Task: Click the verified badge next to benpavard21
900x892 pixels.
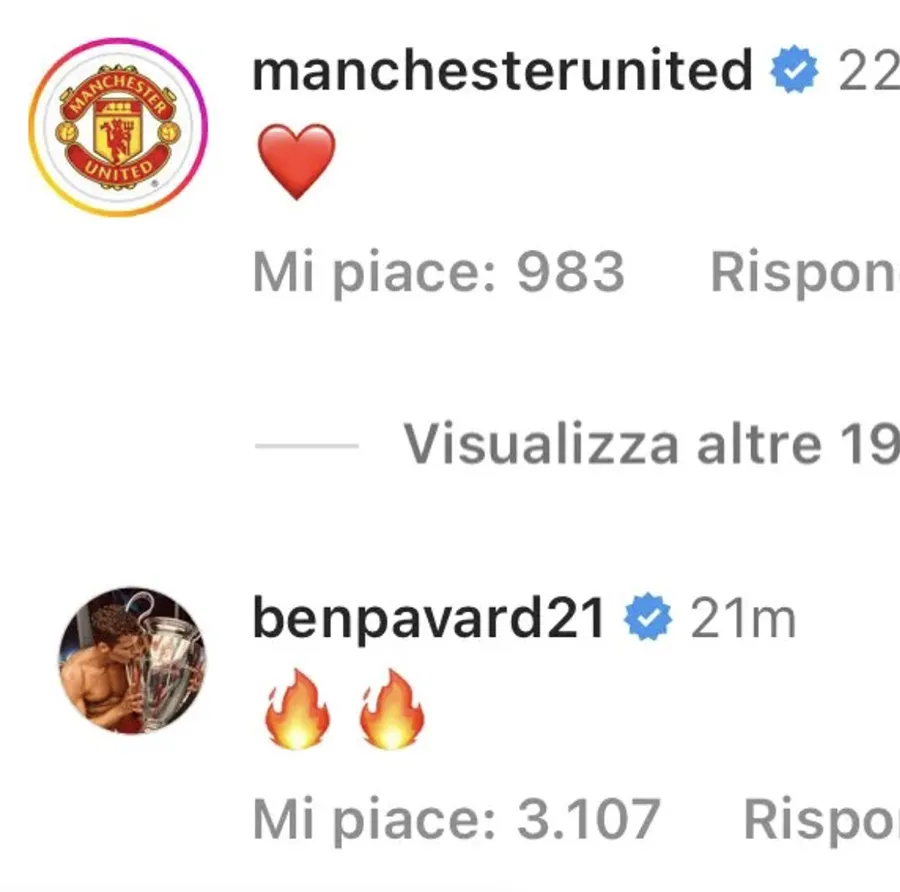Action: [650, 618]
